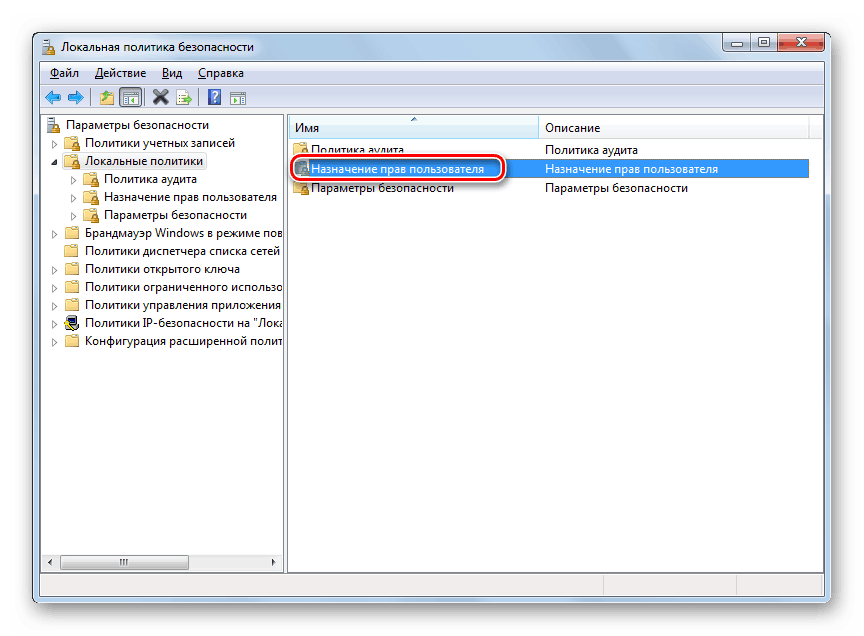The image size is (864, 636).
Task: Select Локальные политики tree label
Action: point(144,161)
